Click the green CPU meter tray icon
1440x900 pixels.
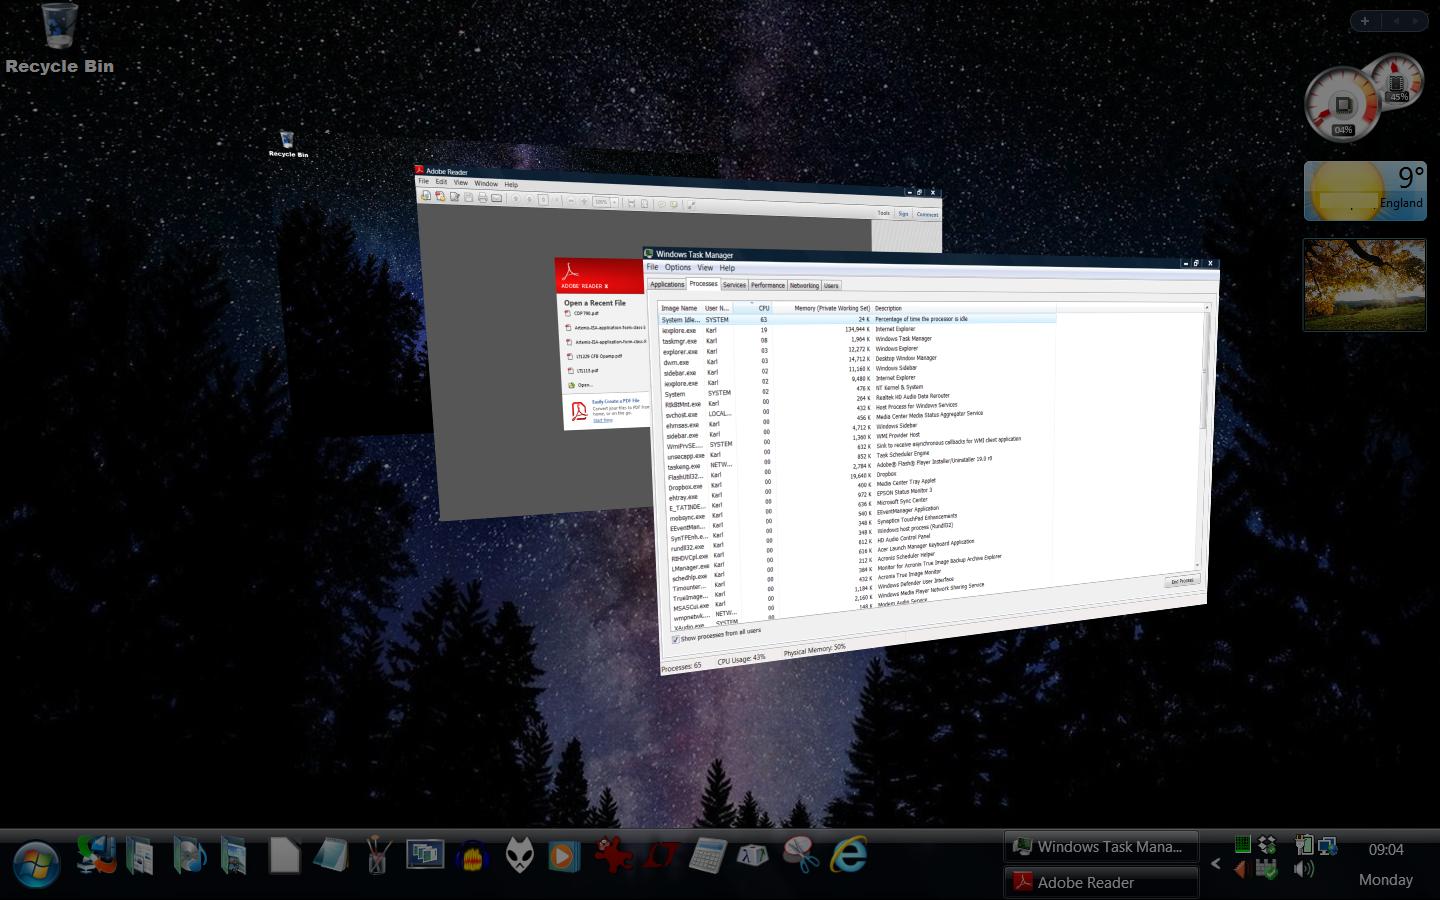pos(1242,844)
